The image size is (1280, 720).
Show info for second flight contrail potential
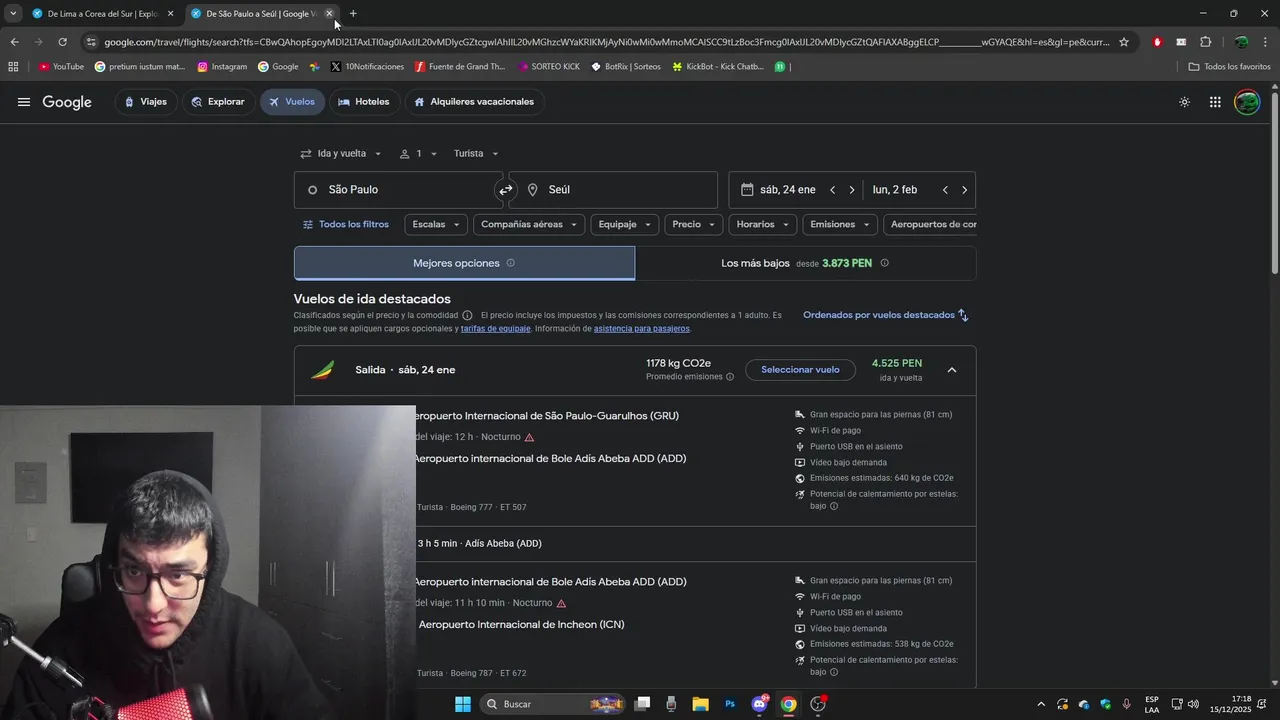point(834,672)
